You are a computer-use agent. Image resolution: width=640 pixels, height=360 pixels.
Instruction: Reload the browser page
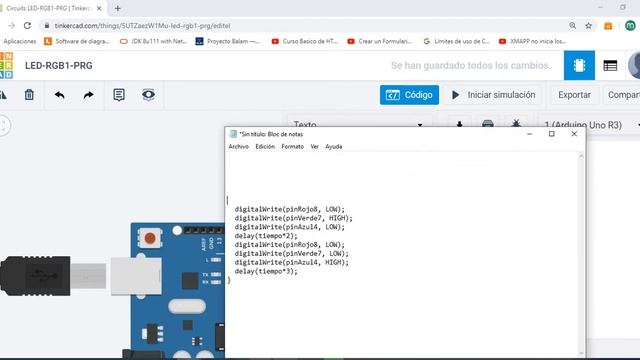(x=27, y=26)
